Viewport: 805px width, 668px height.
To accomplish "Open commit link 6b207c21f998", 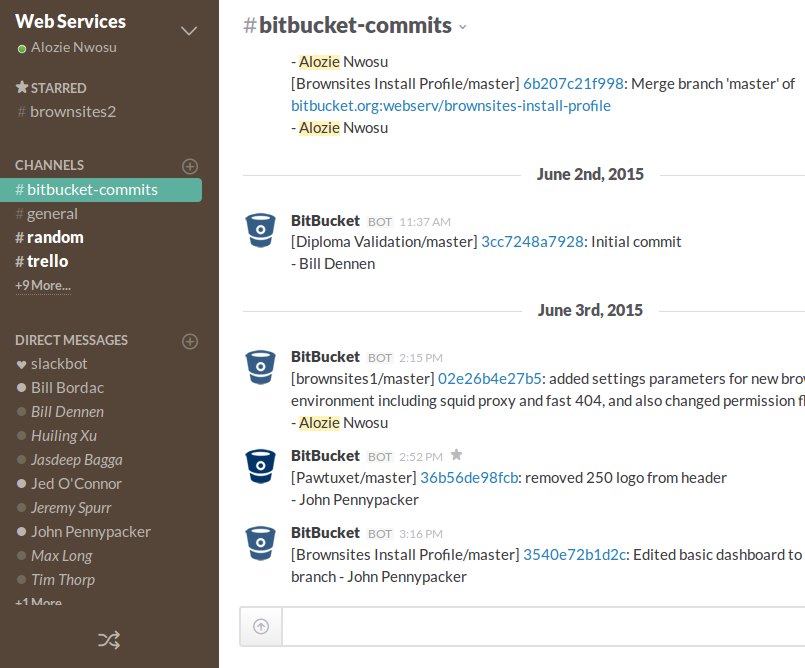I will coord(573,84).
